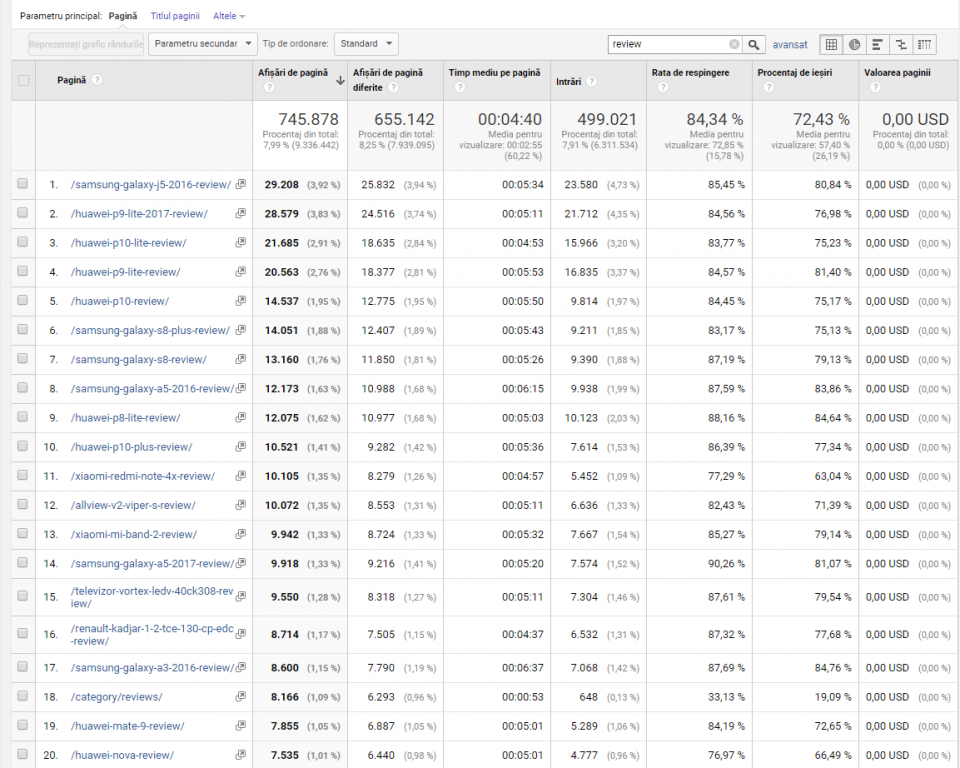The height and width of the screenshot is (768, 960).
Task: Open the Parametru secundar dropdown
Action: click(x=202, y=44)
